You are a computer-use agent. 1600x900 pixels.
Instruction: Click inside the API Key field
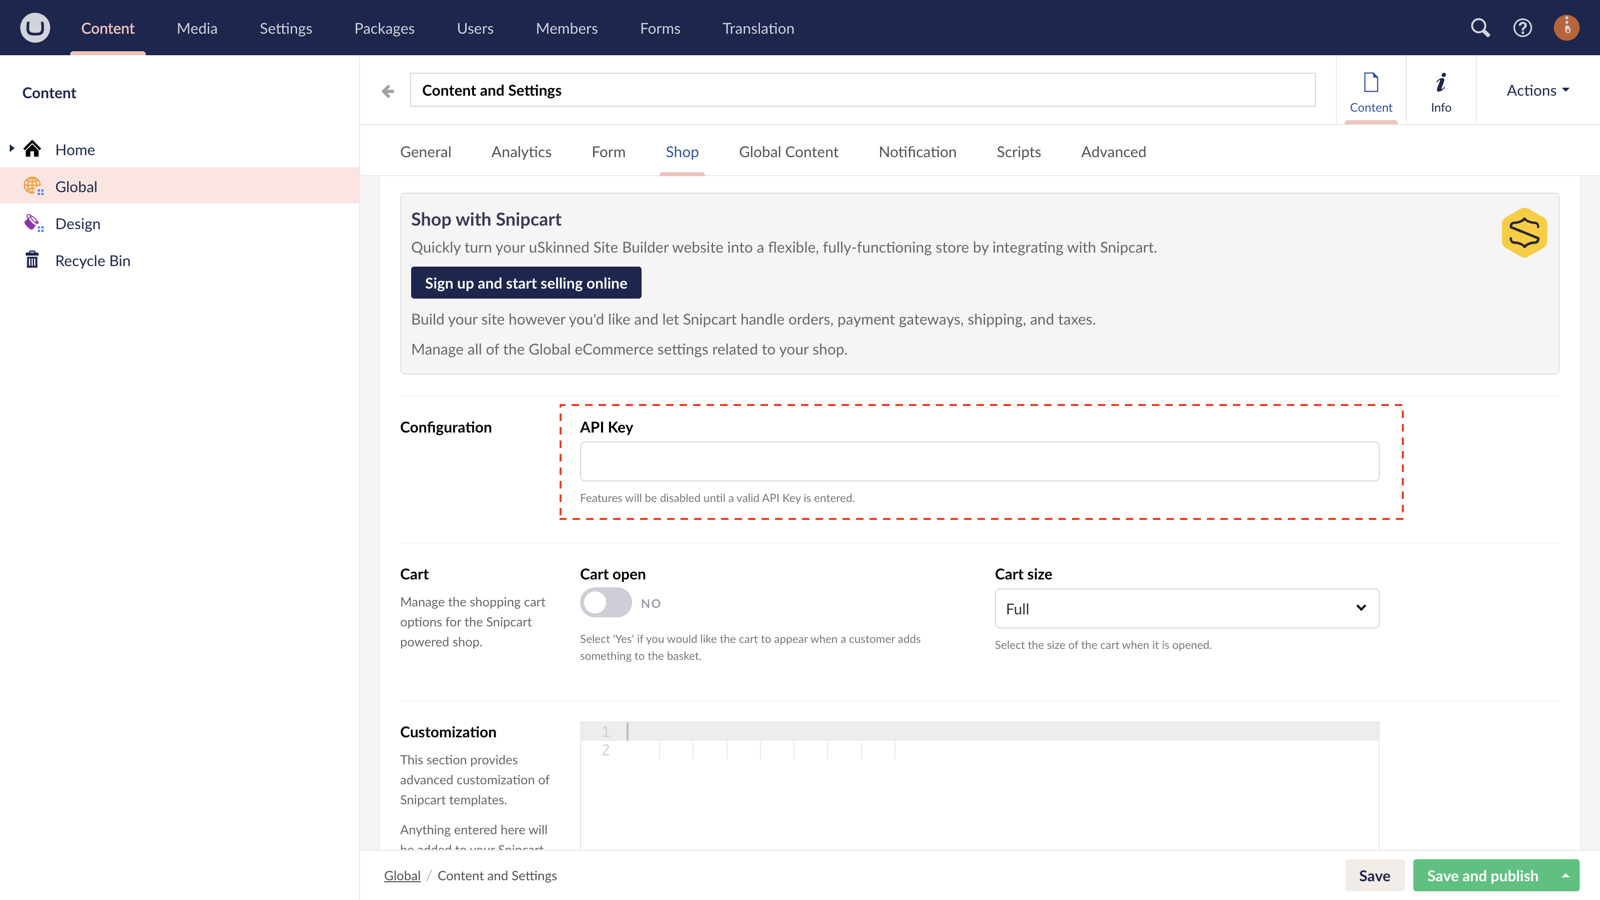point(979,461)
